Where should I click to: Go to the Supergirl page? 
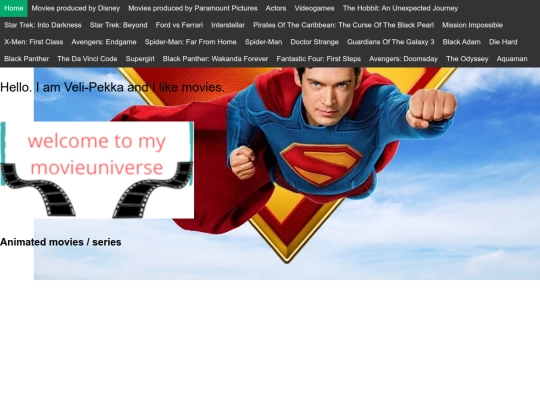[140, 59]
